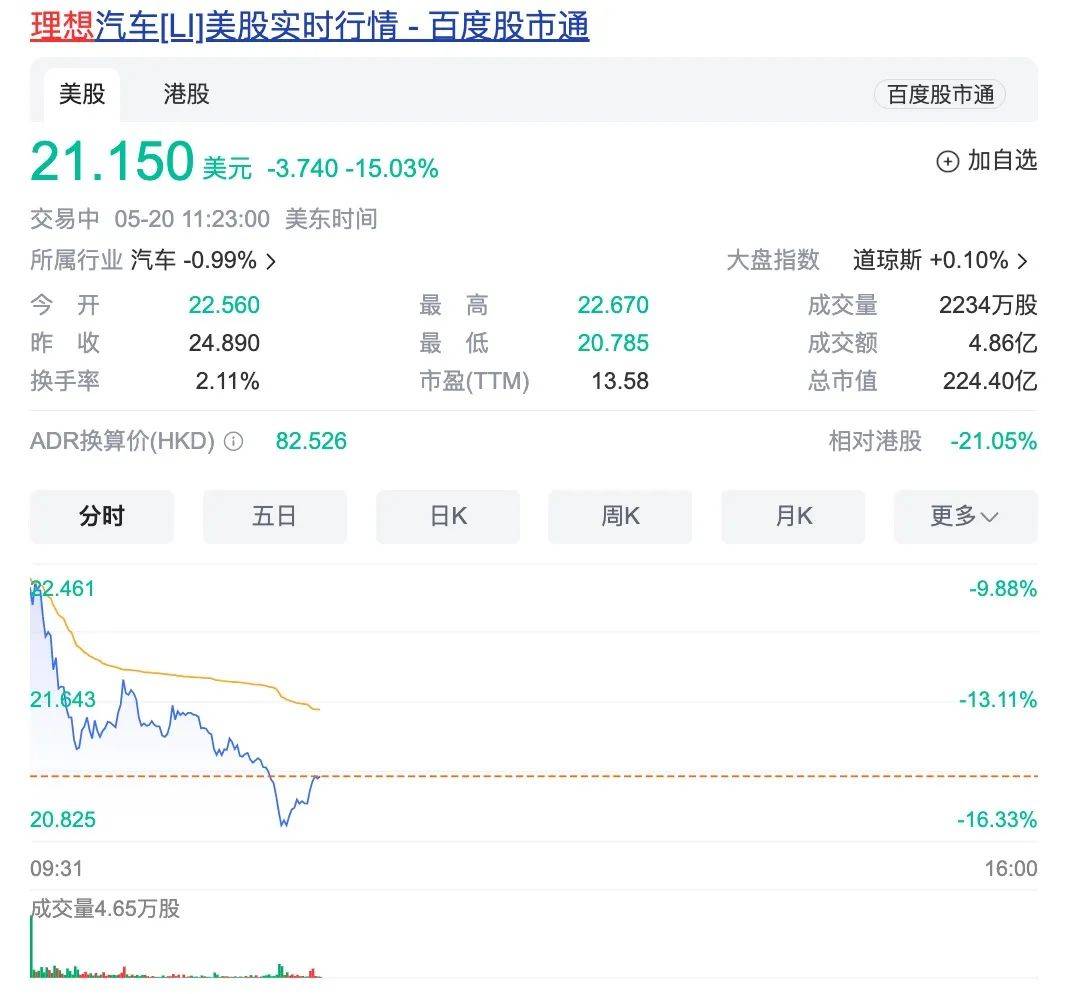The width and height of the screenshot is (1072, 994).
Task: Select the 分时 intraday chart view
Action: 102,516
